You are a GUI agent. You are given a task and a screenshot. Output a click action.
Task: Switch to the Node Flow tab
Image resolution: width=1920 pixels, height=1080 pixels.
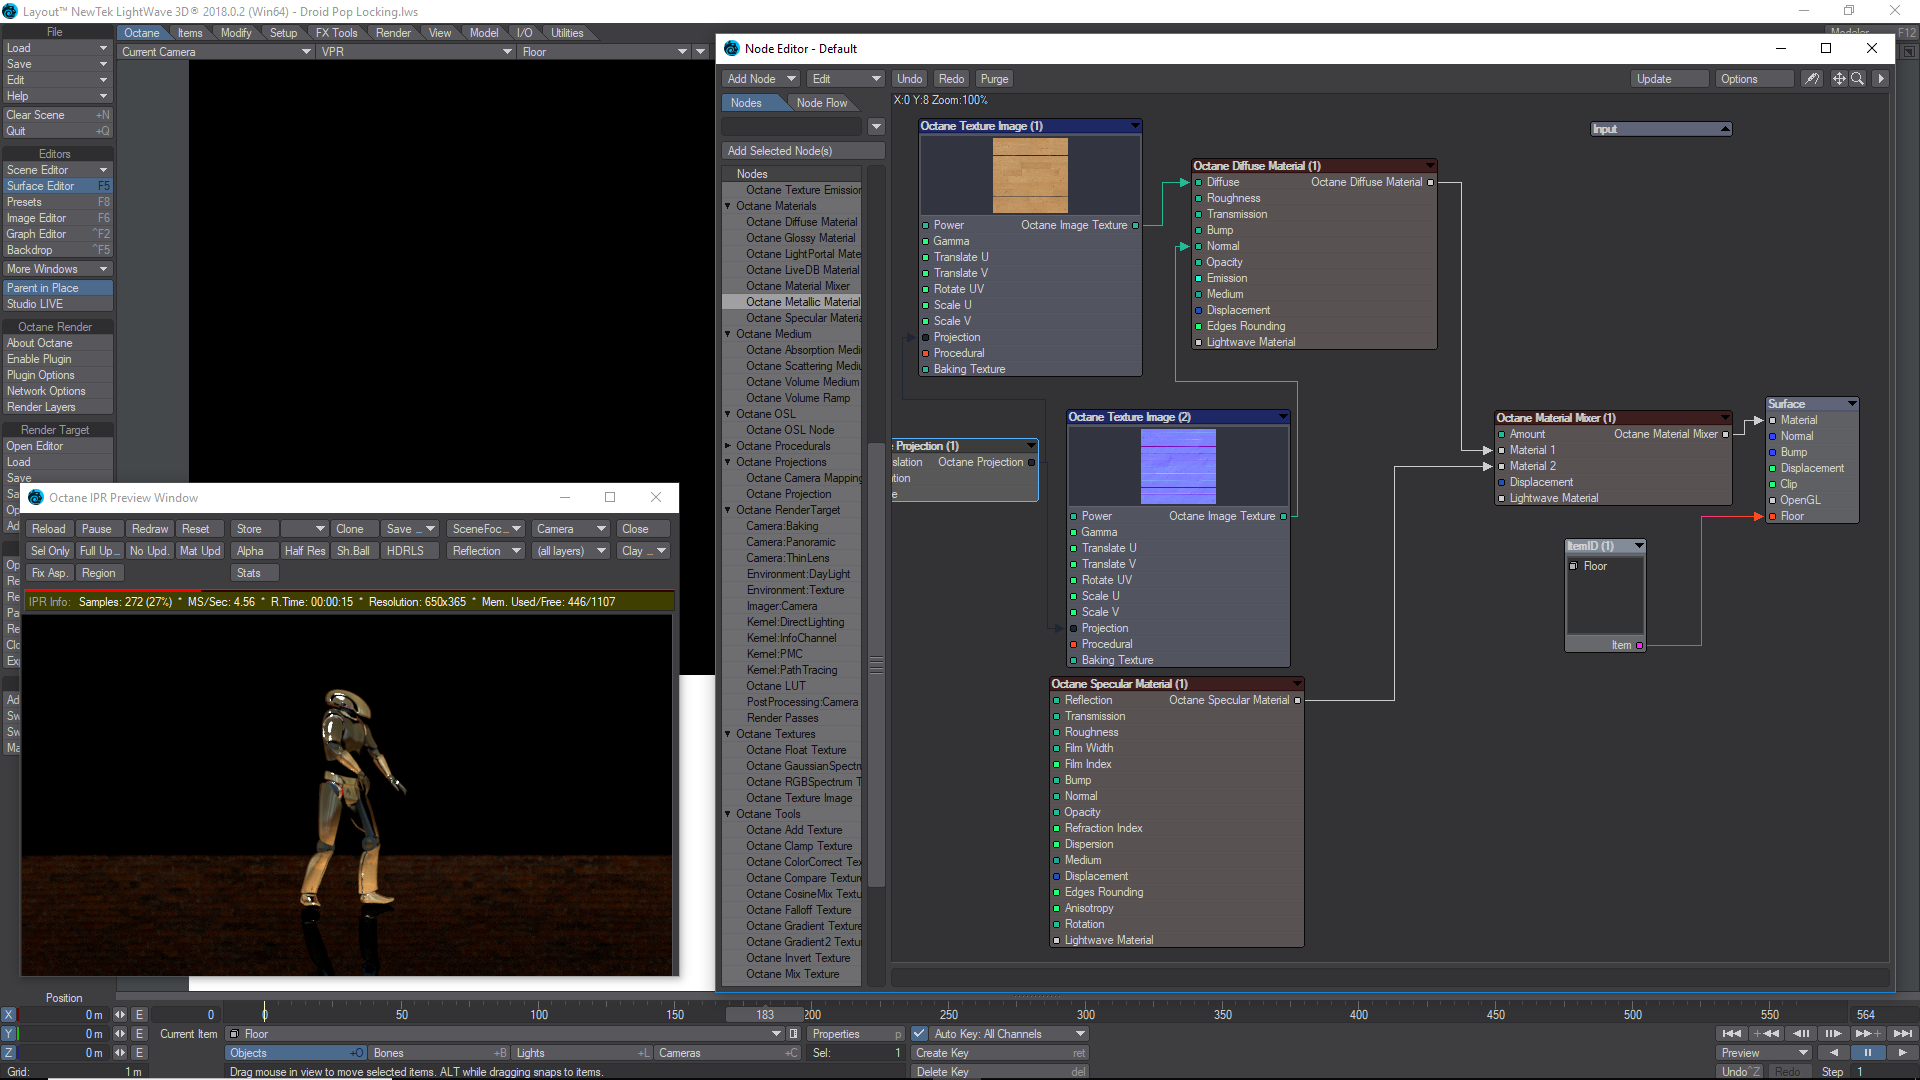(821, 103)
